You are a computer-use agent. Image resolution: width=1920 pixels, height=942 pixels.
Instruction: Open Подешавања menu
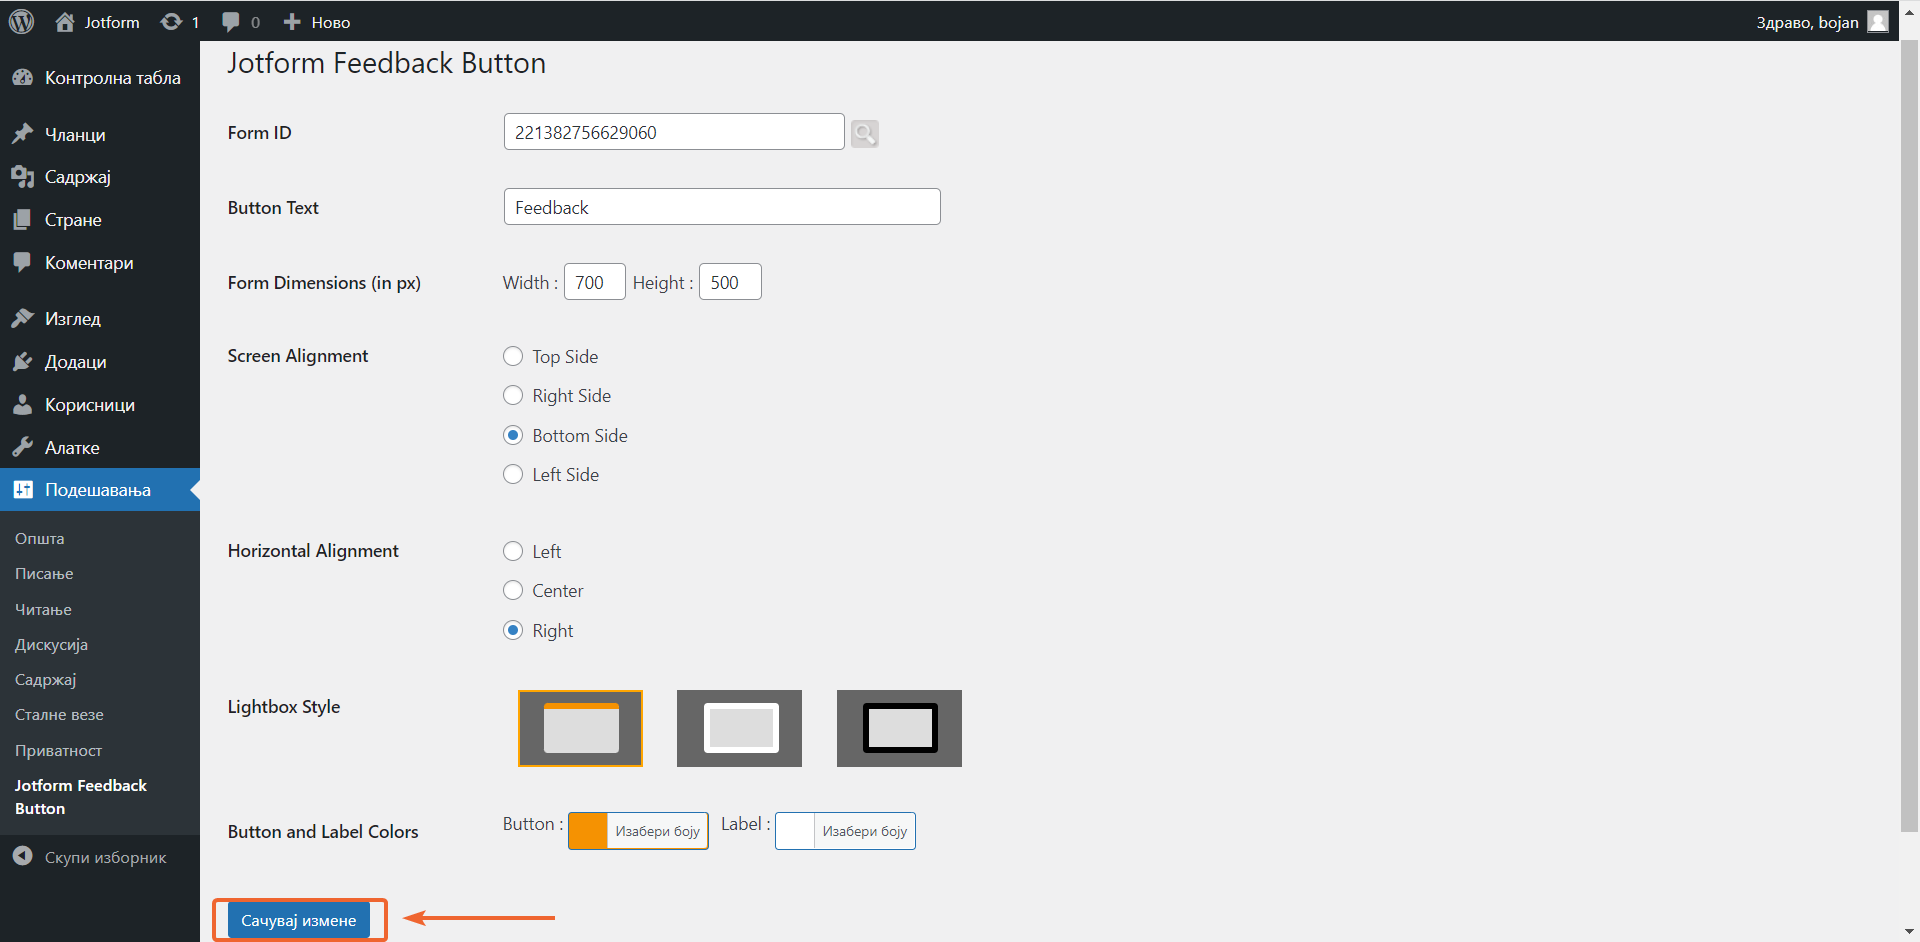point(100,490)
